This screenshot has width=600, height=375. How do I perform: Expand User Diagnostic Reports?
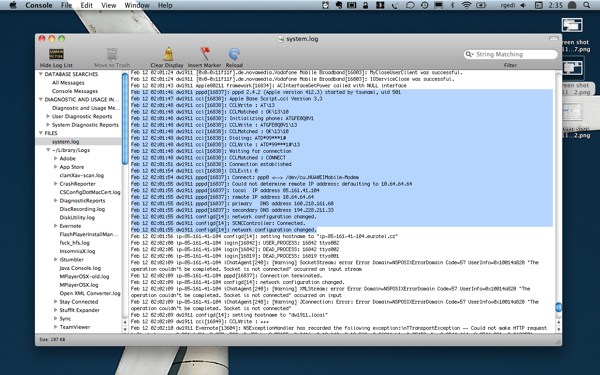coord(48,116)
